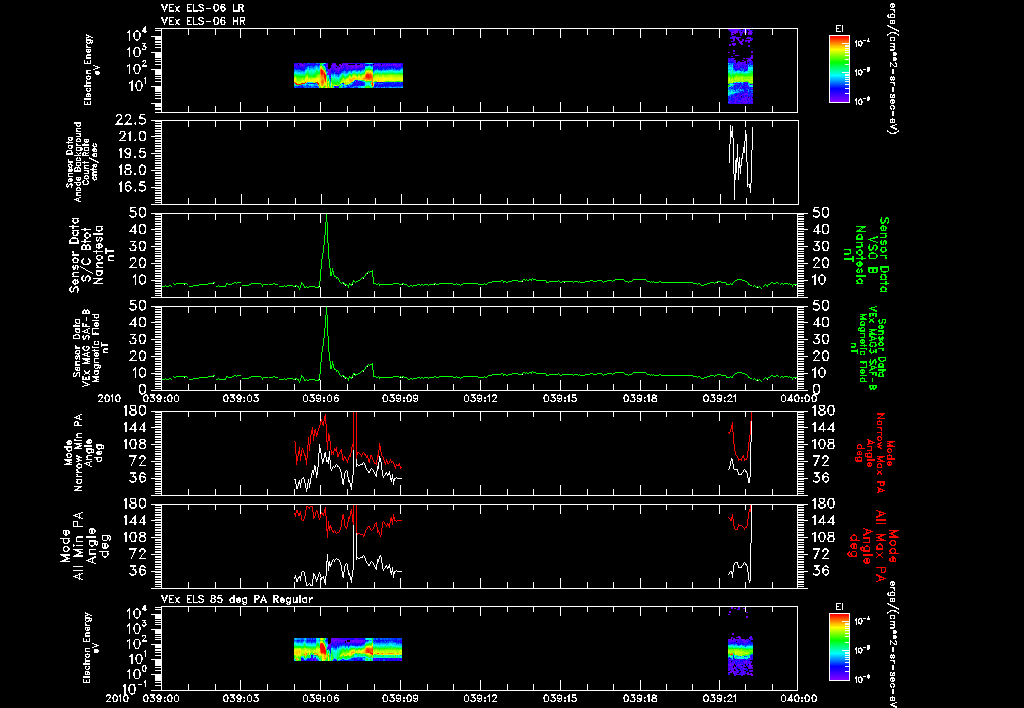This screenshot has width=1024, height=708.
Task: Click the '16.5' count rate tick label
Action: 131,187
